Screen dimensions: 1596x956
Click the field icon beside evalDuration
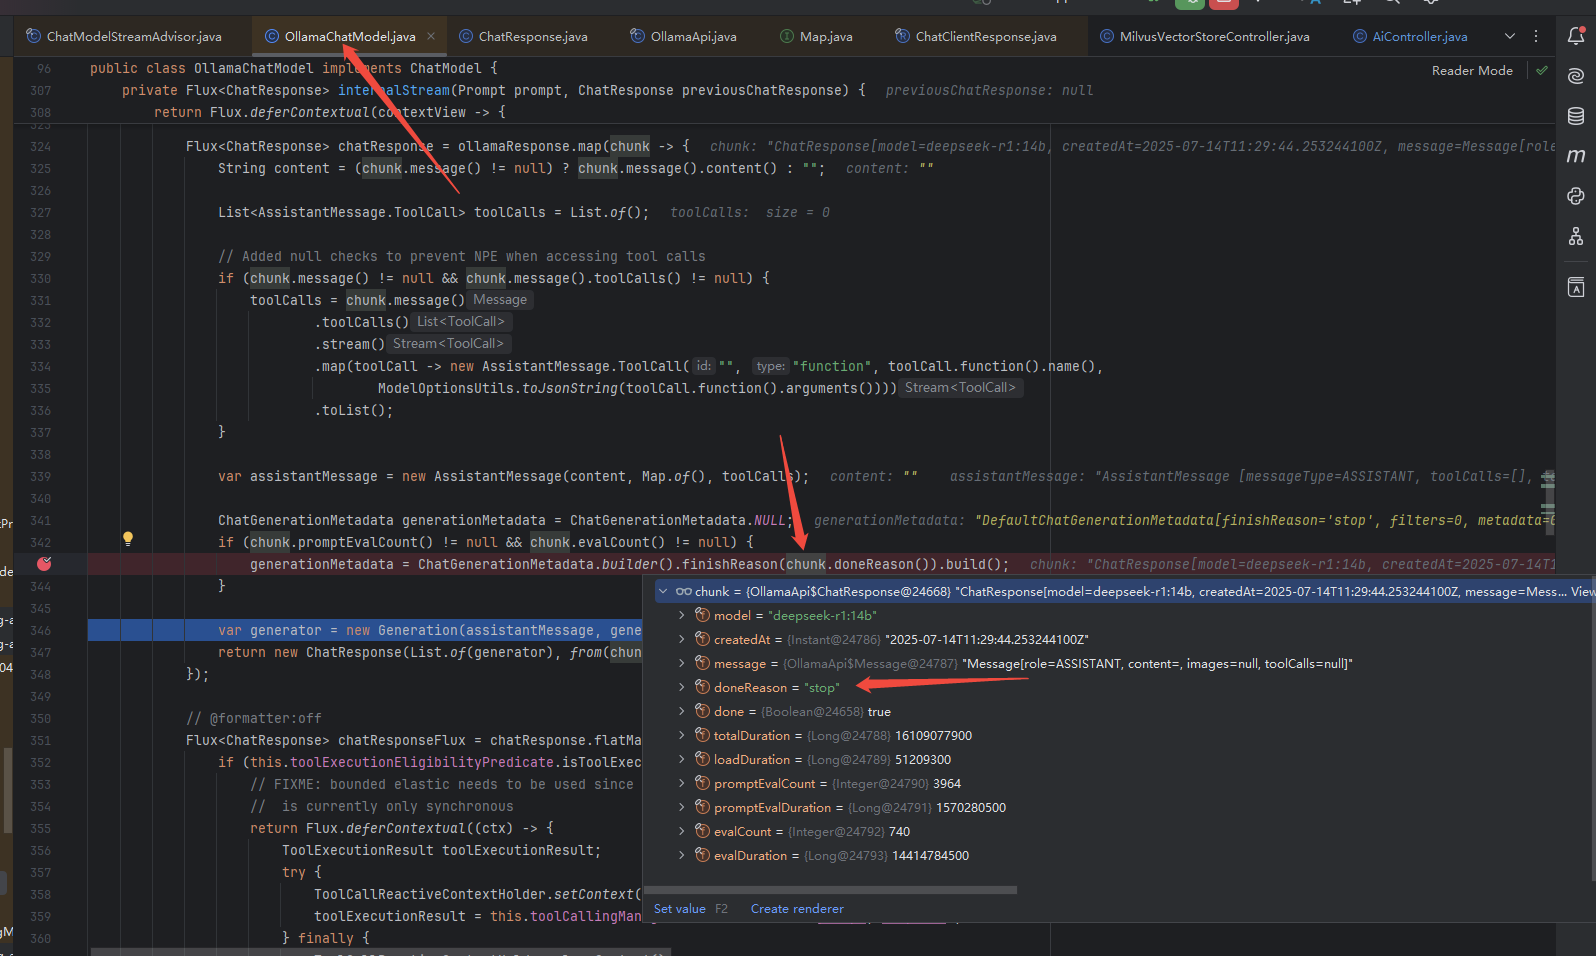click(702, 856)
